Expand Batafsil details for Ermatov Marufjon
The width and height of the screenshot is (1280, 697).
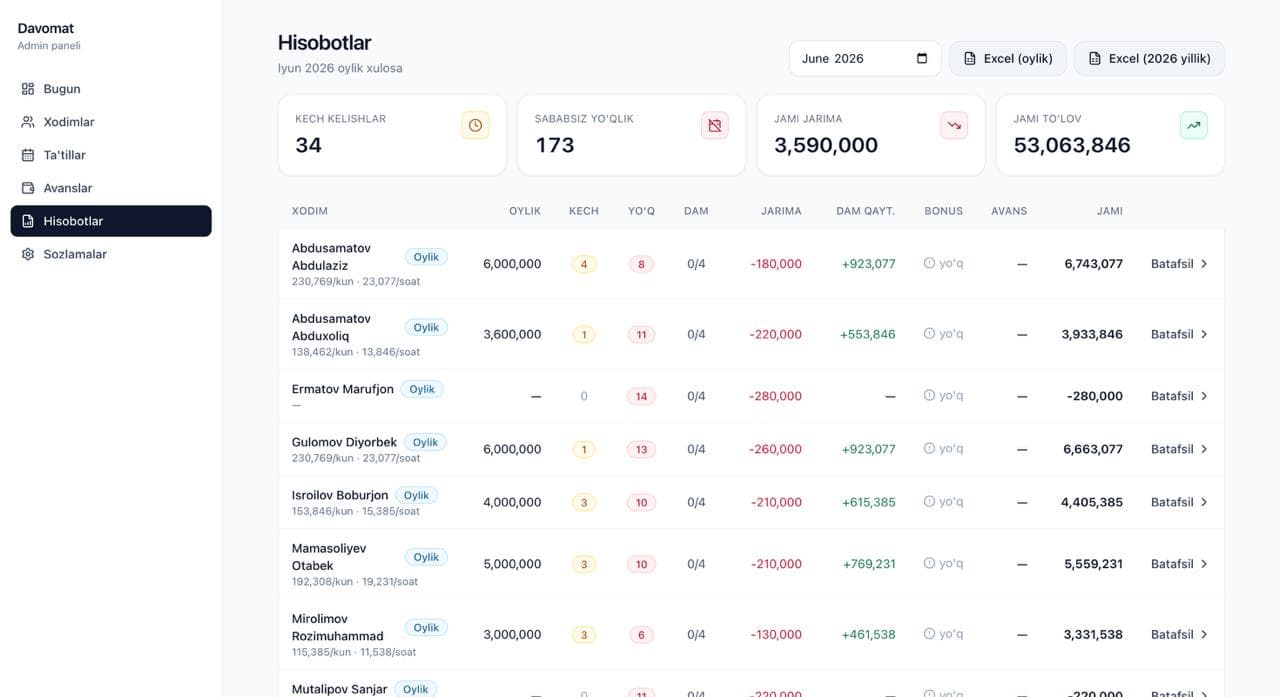coord(1179,396)
